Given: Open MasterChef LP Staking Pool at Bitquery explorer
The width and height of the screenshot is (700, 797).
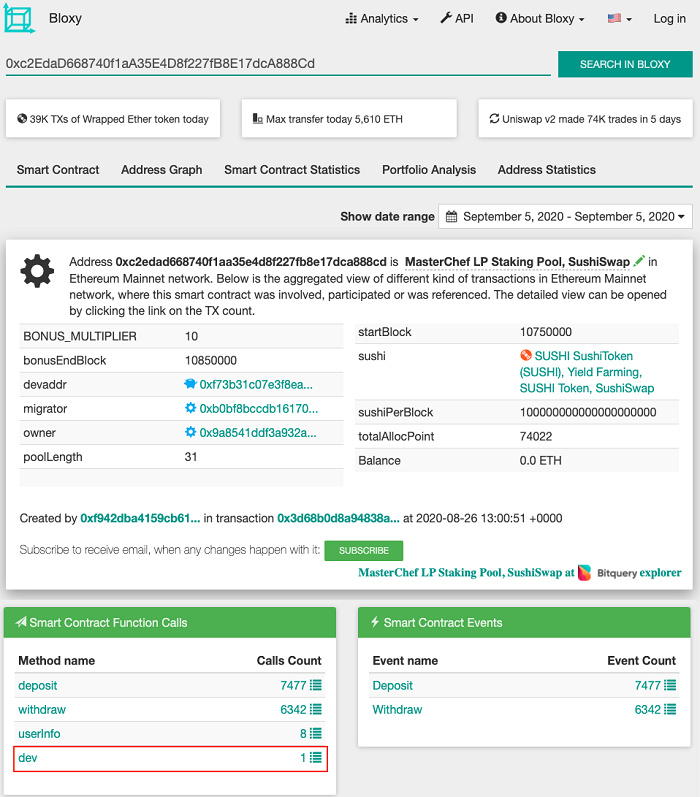Looking at the screenshot, I should pos(520,573).
